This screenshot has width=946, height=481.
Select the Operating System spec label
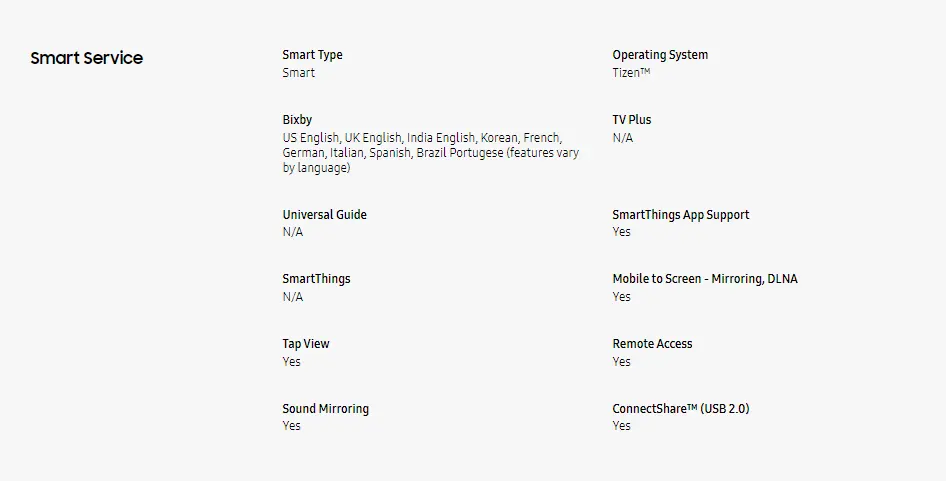click(660, 55)
